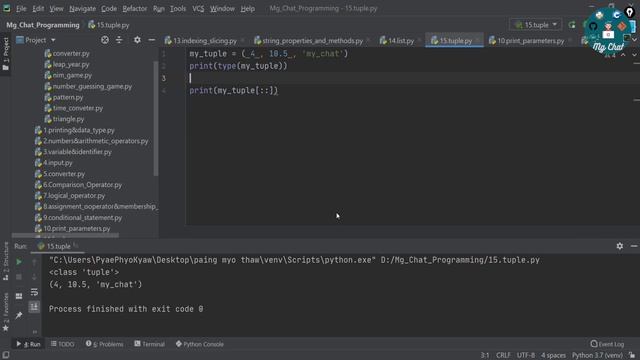Switch to the 14.list.py editor tab
The width and height of the screenshot is (640, 360).
coord(397,40)
